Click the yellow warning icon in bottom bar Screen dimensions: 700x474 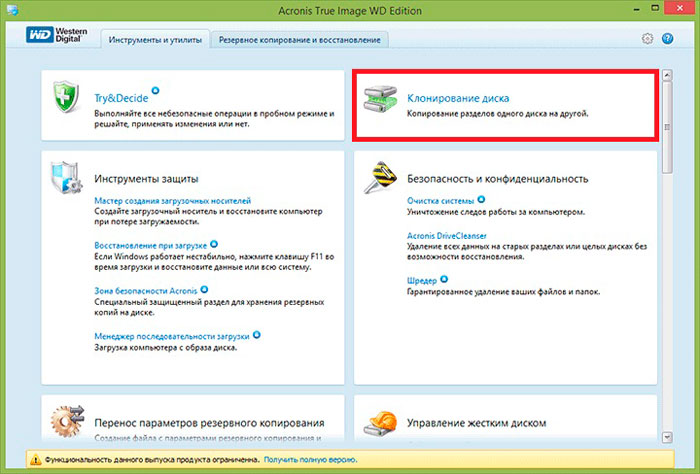coord(35,459)
